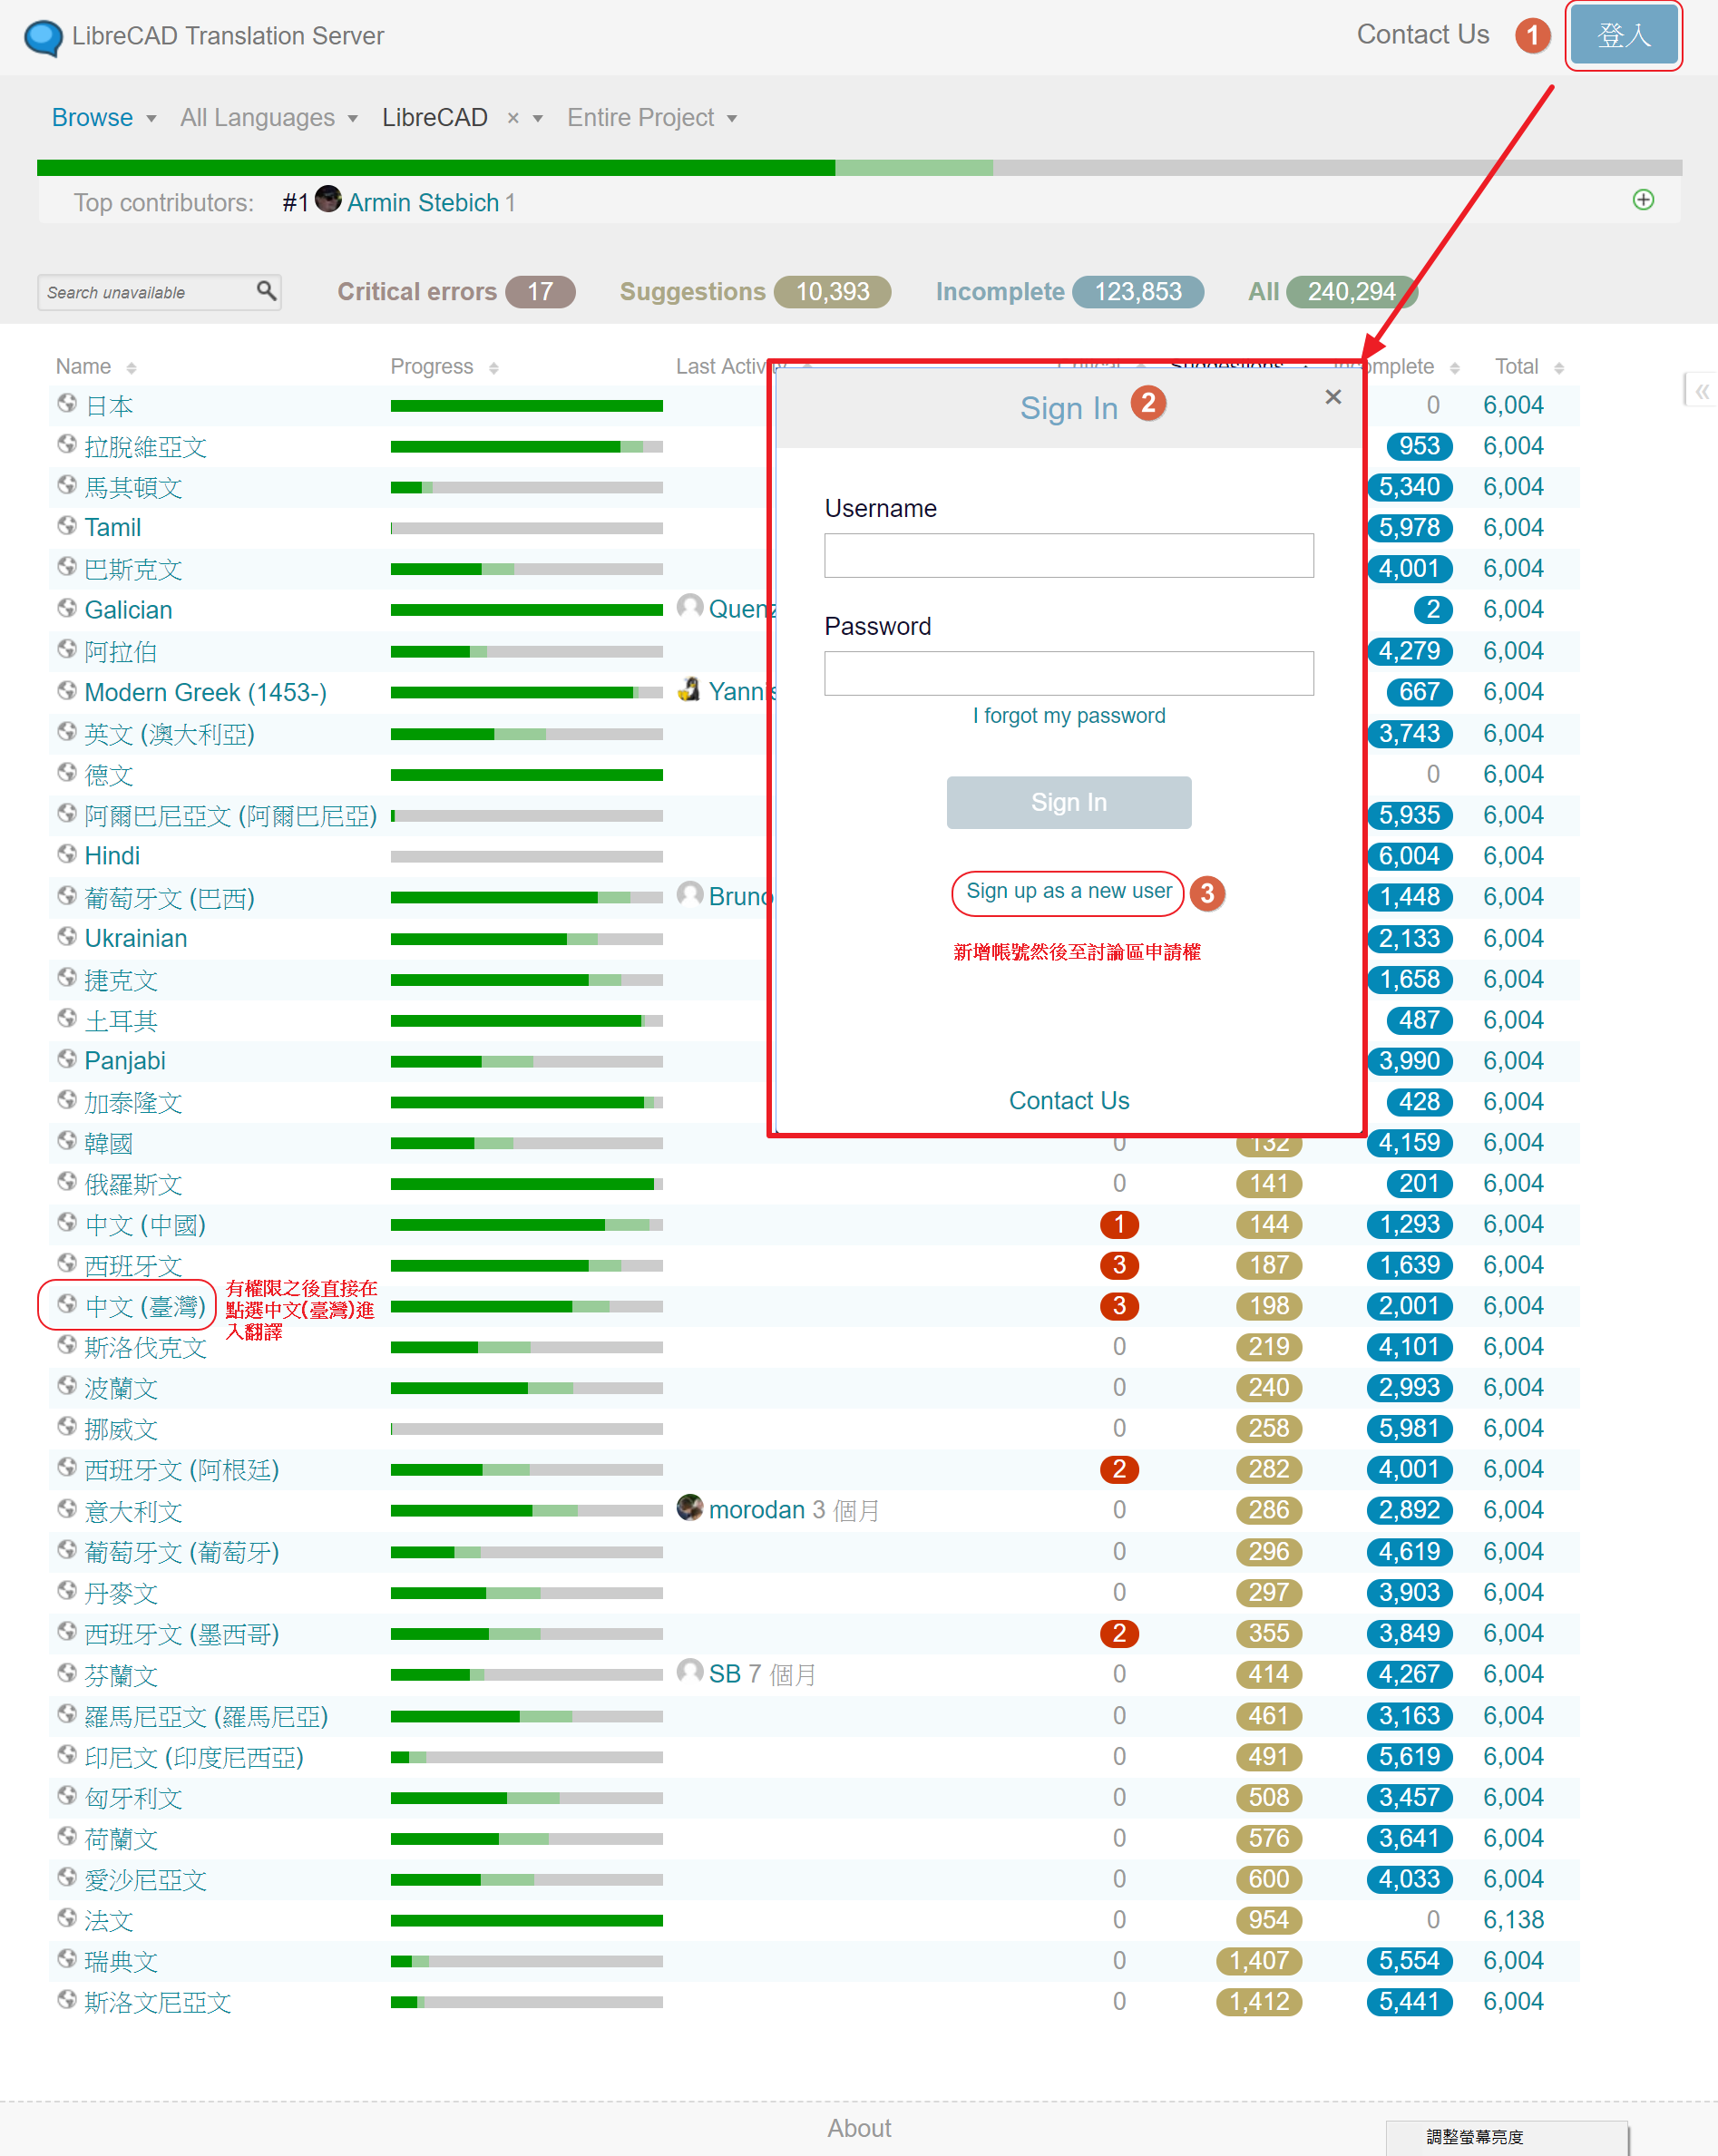Show Suggestions filter

click(755, 292)
